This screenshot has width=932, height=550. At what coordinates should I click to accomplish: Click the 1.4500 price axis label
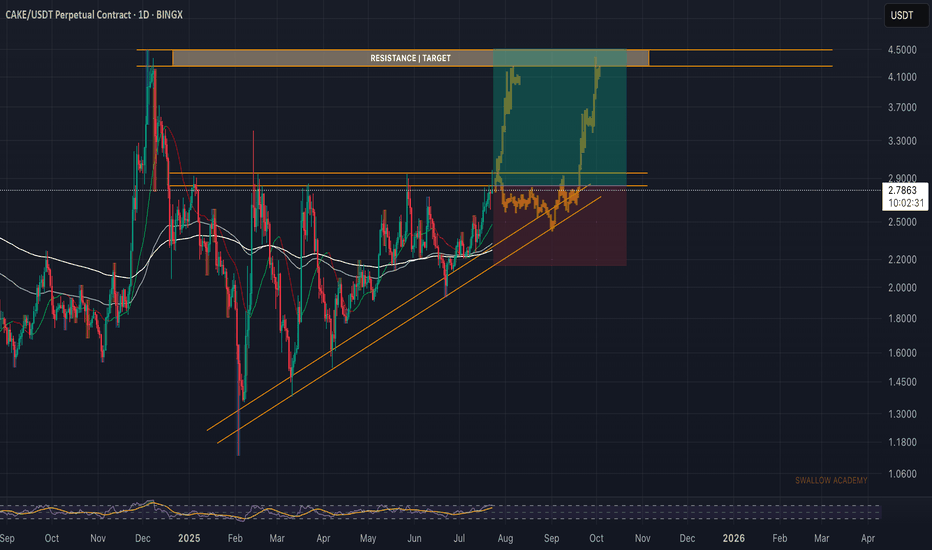(902, 382)
